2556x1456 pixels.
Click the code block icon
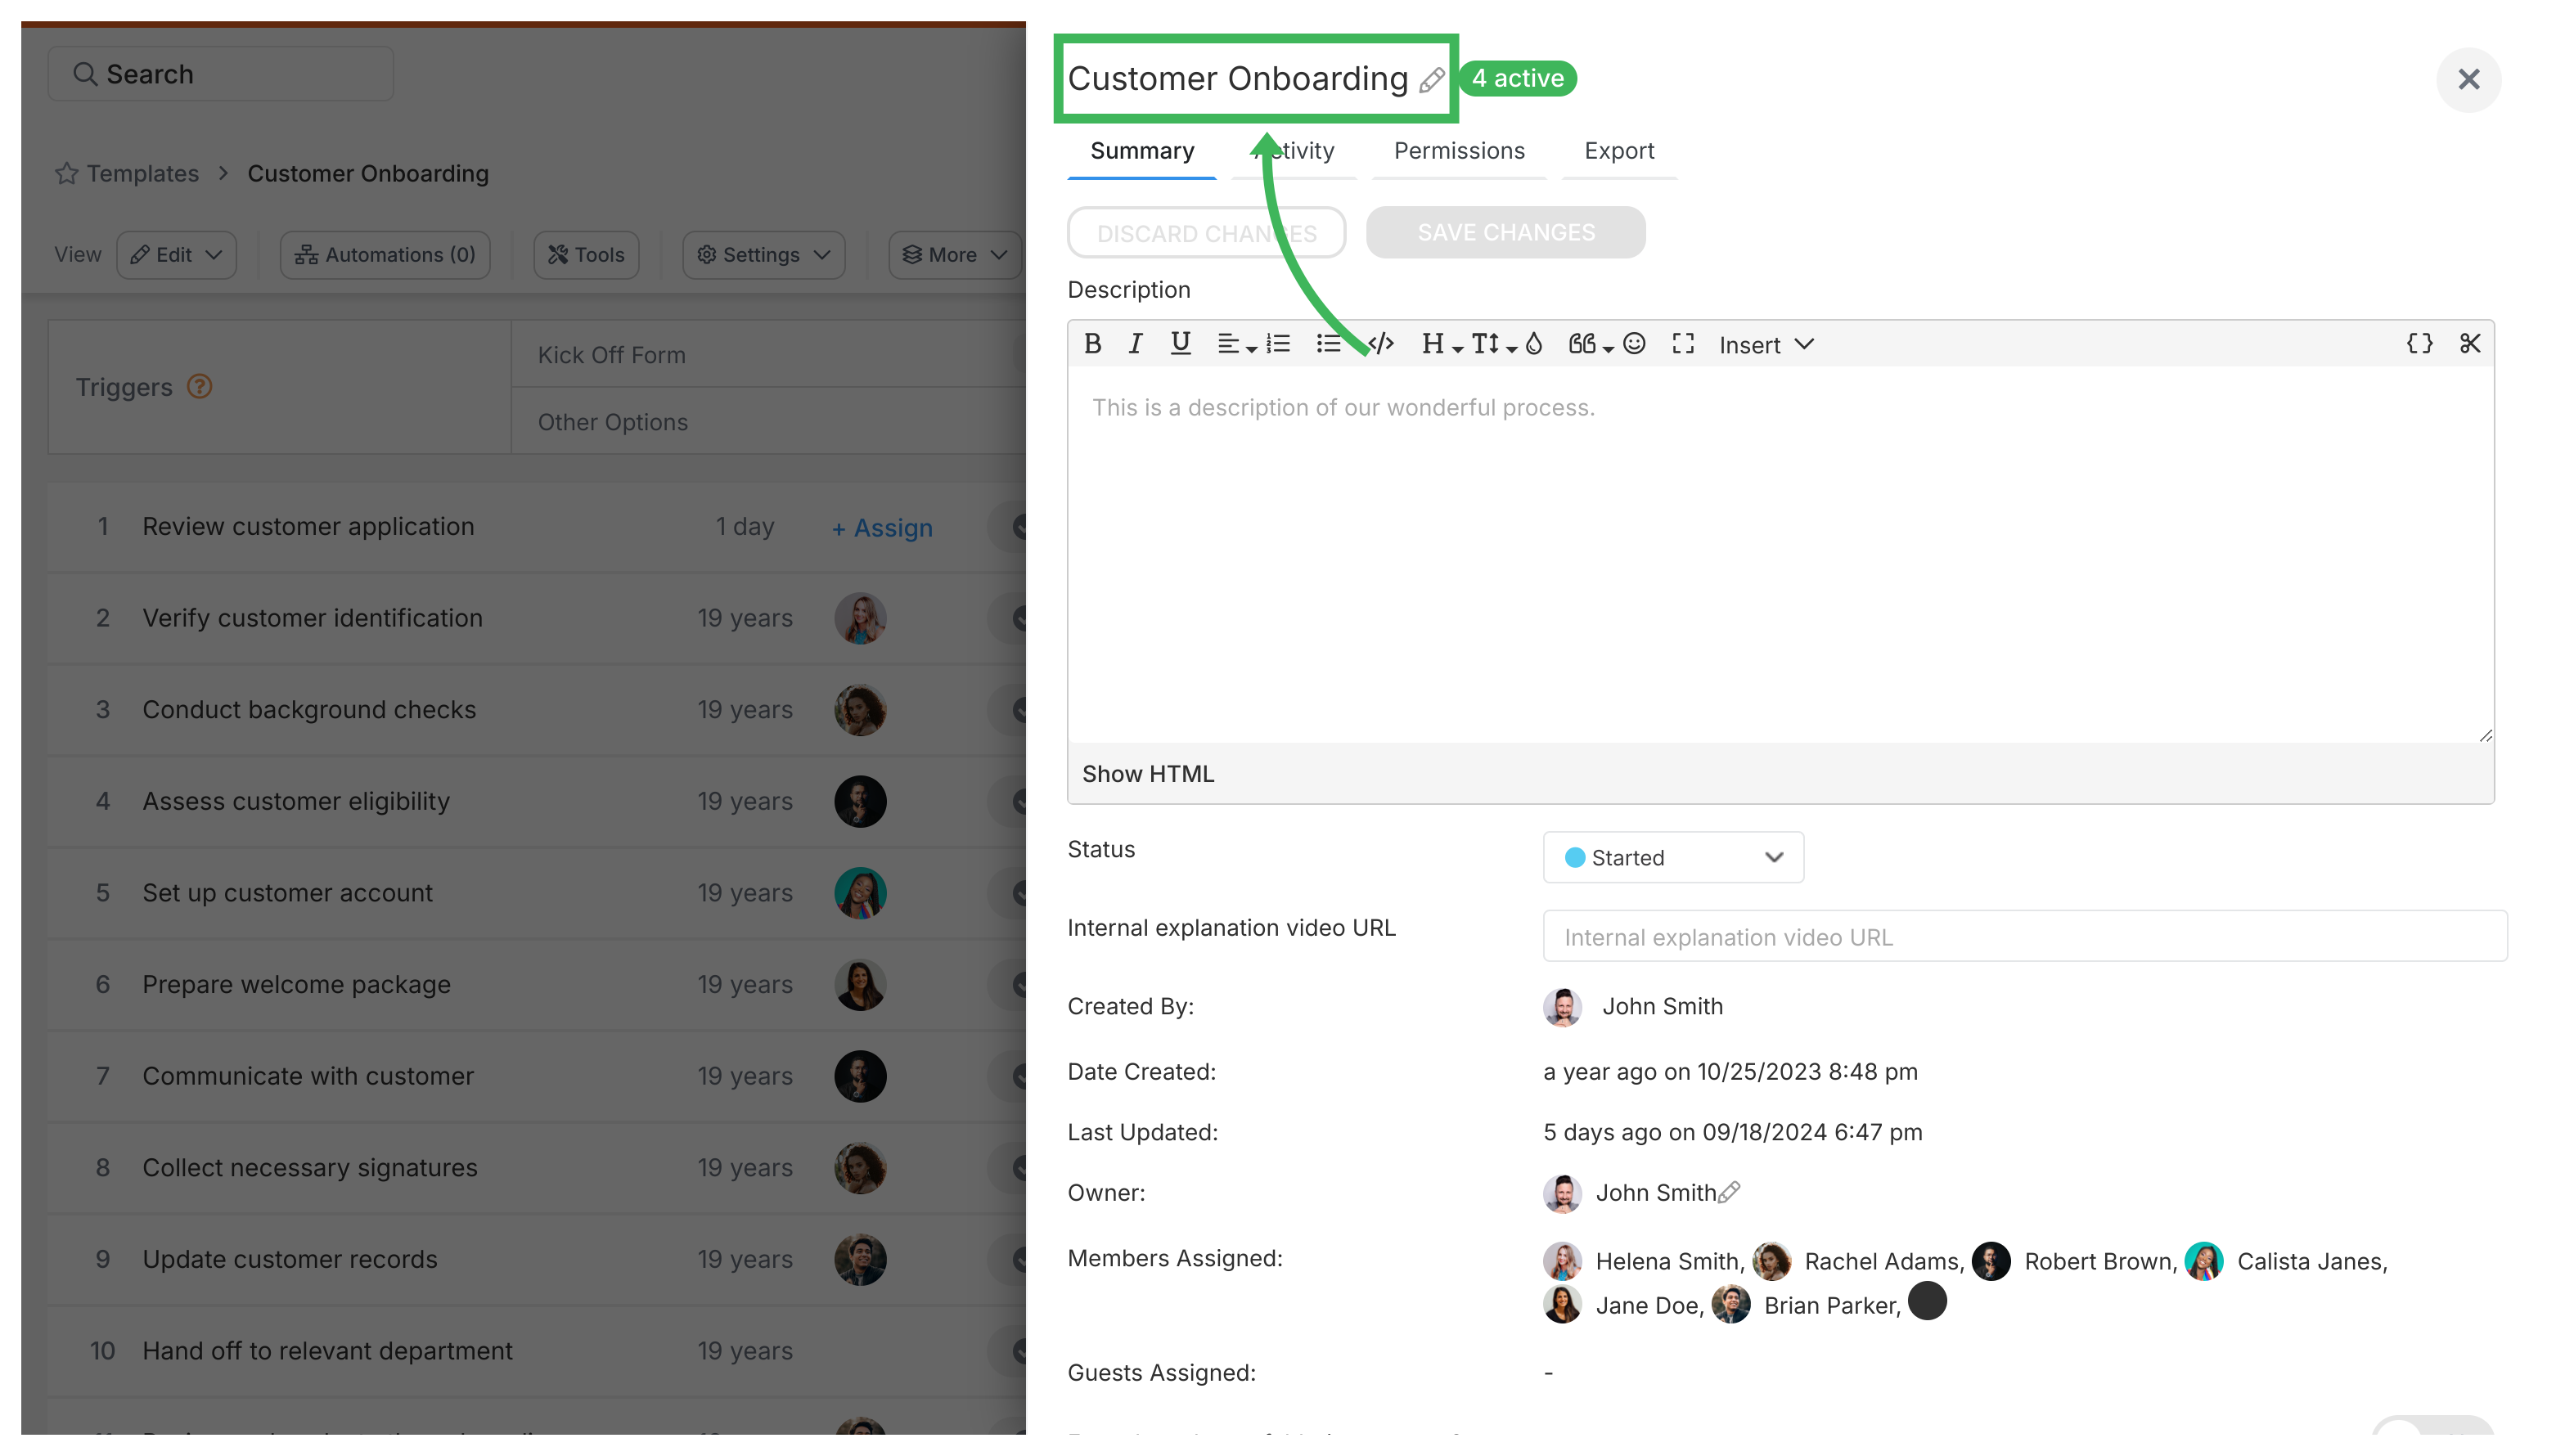pos(1382,344)
